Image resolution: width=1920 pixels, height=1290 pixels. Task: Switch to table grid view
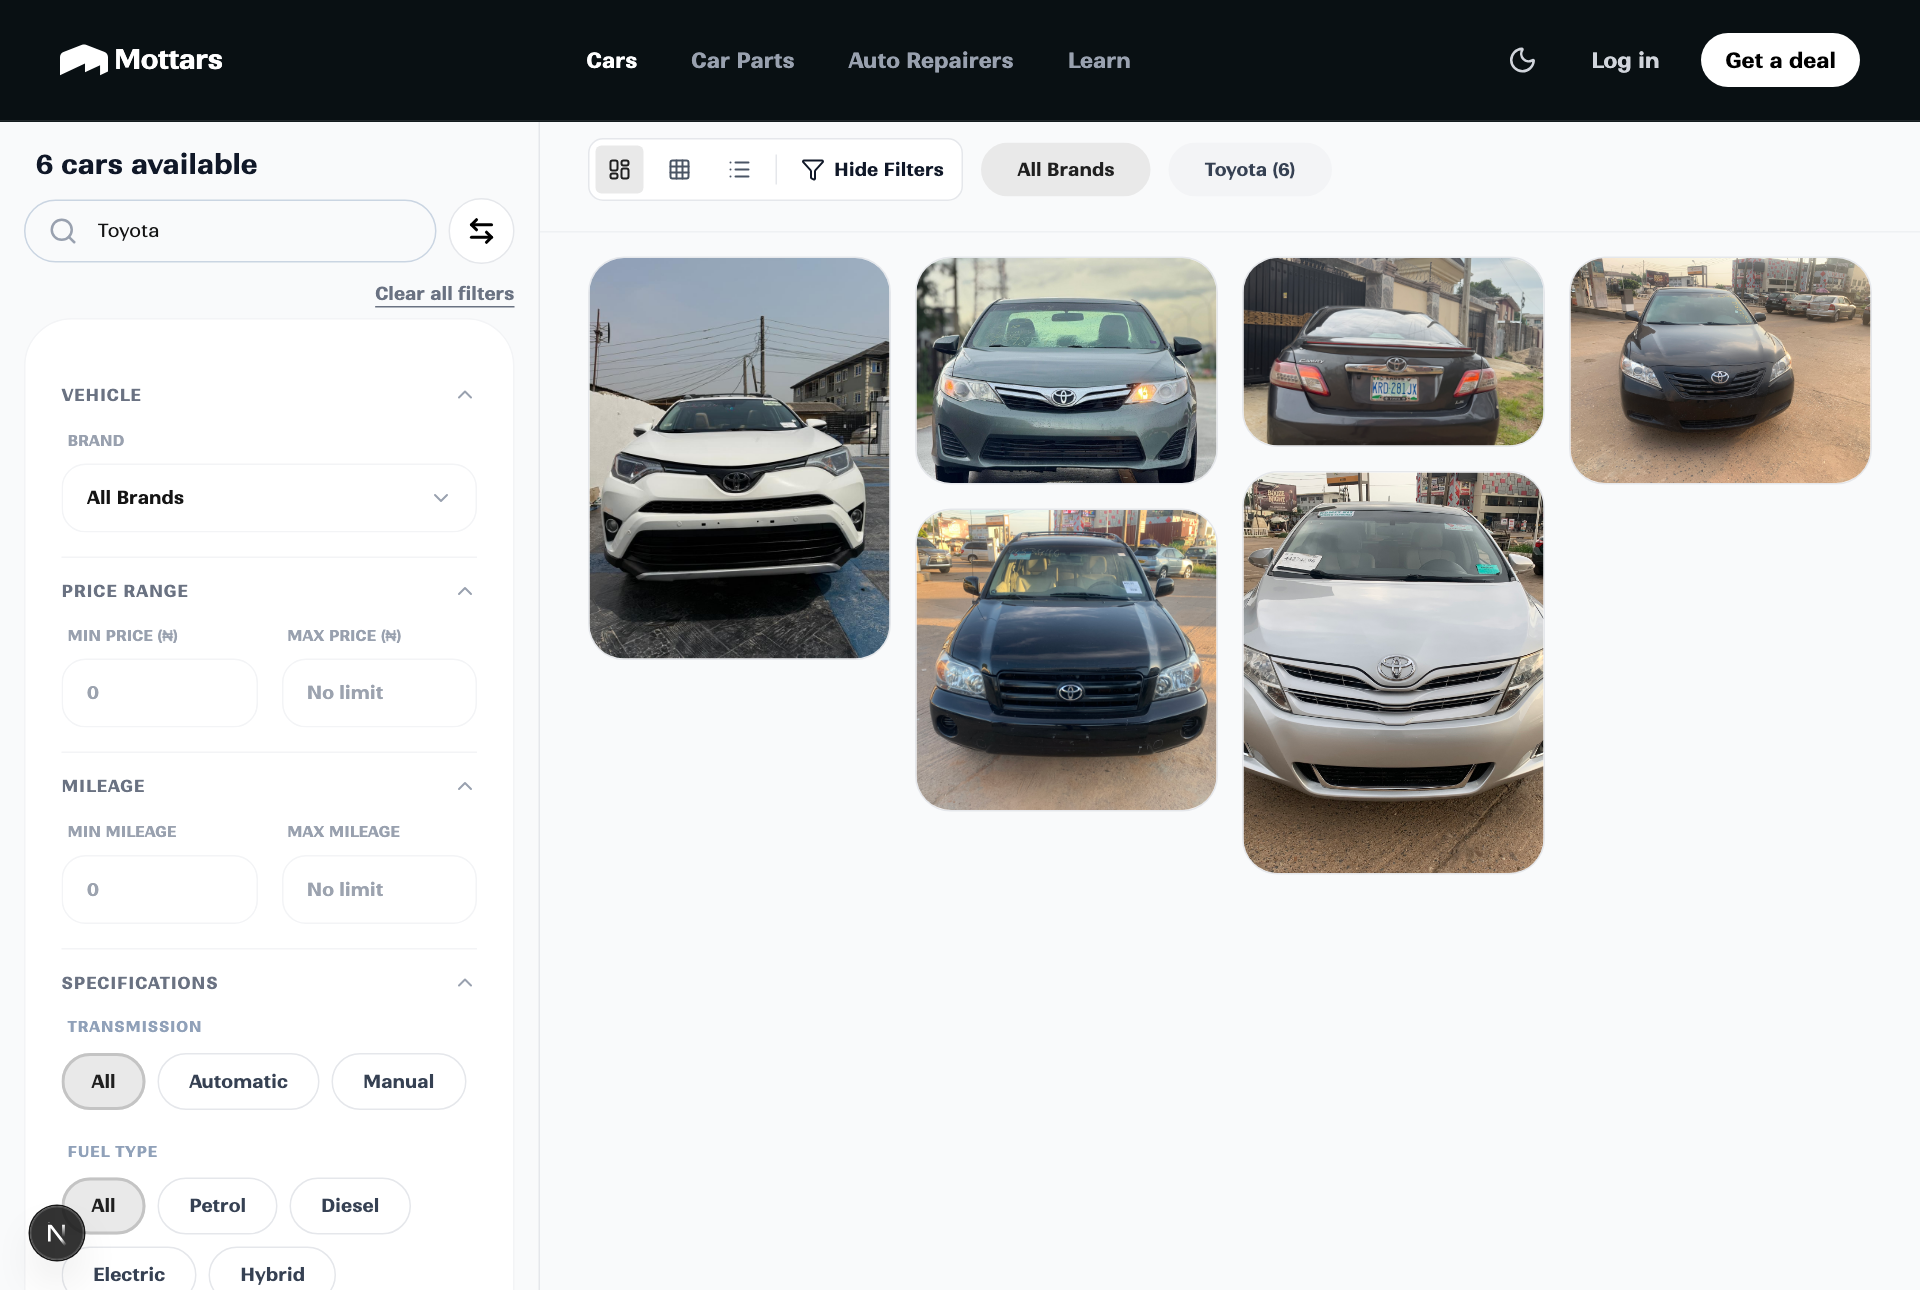[679, 169]
